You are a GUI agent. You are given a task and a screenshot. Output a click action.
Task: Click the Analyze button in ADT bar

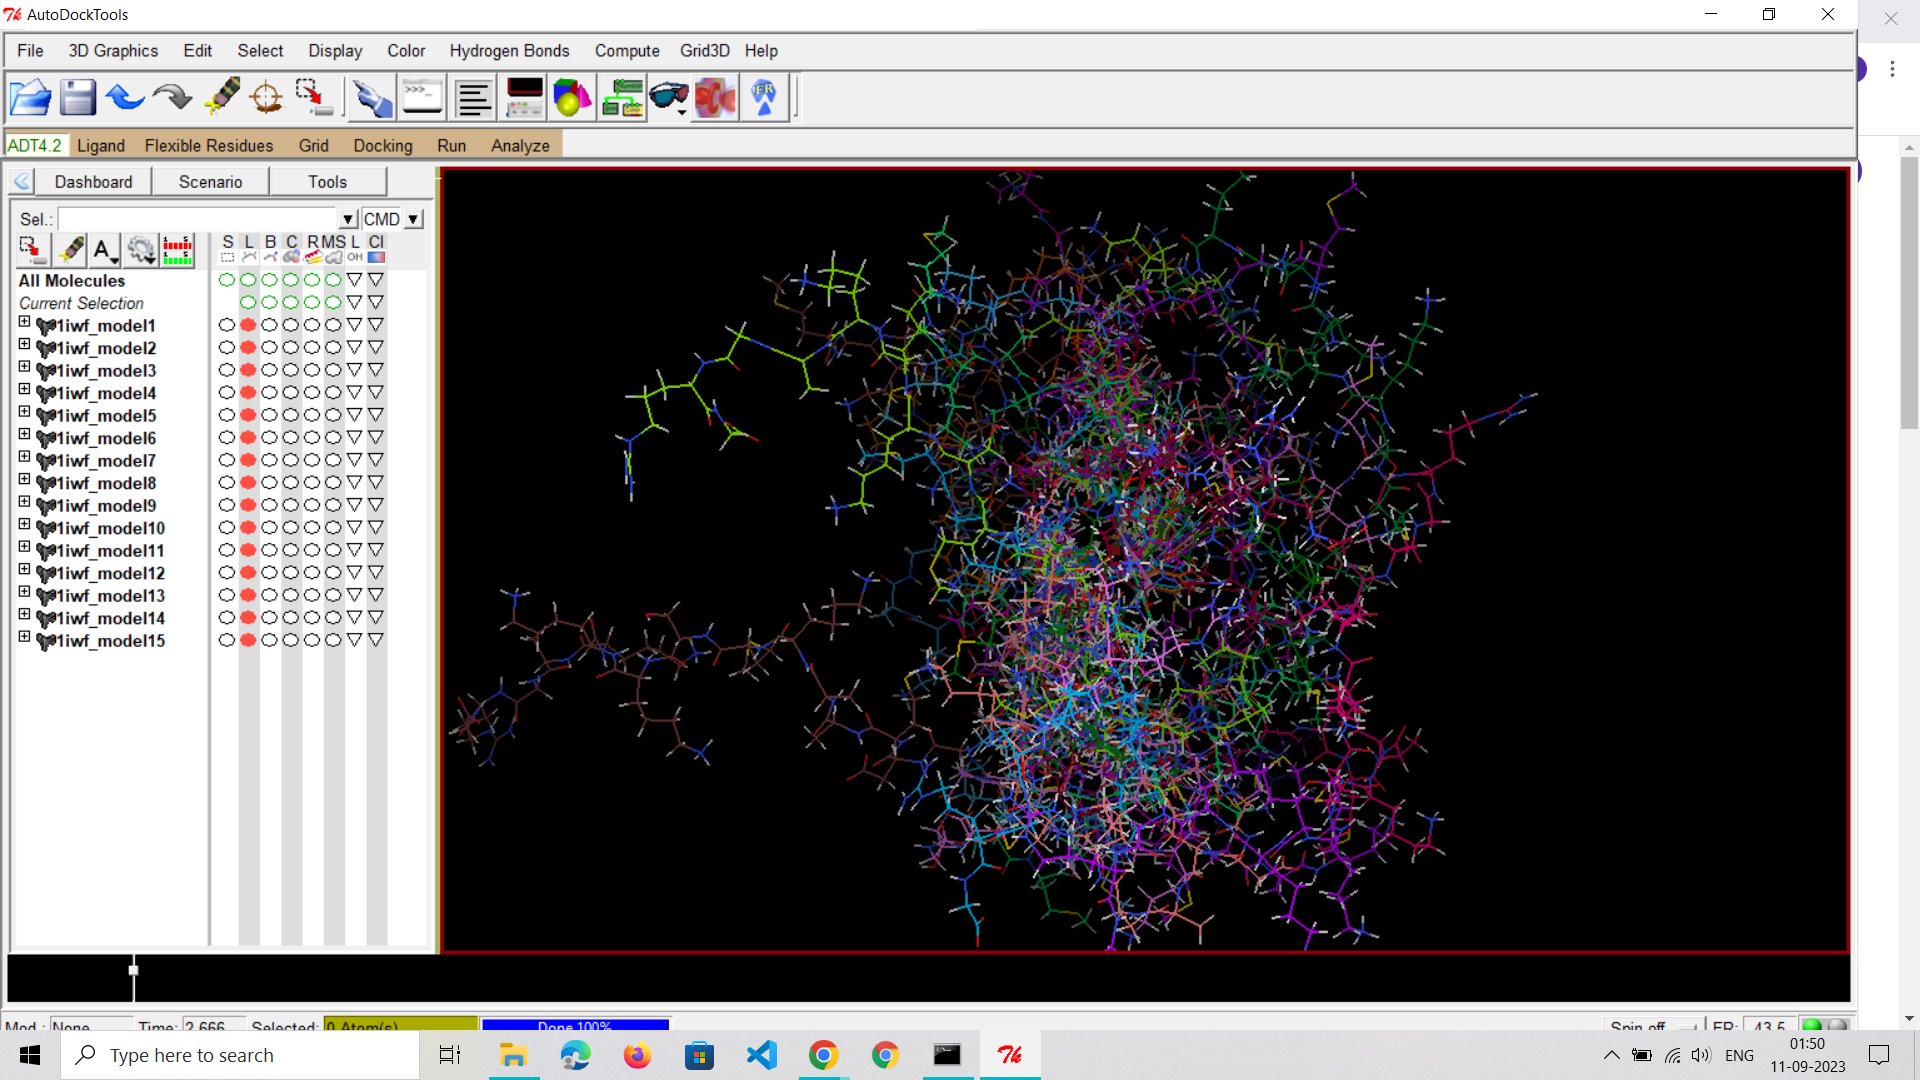(x=520, y=146)
